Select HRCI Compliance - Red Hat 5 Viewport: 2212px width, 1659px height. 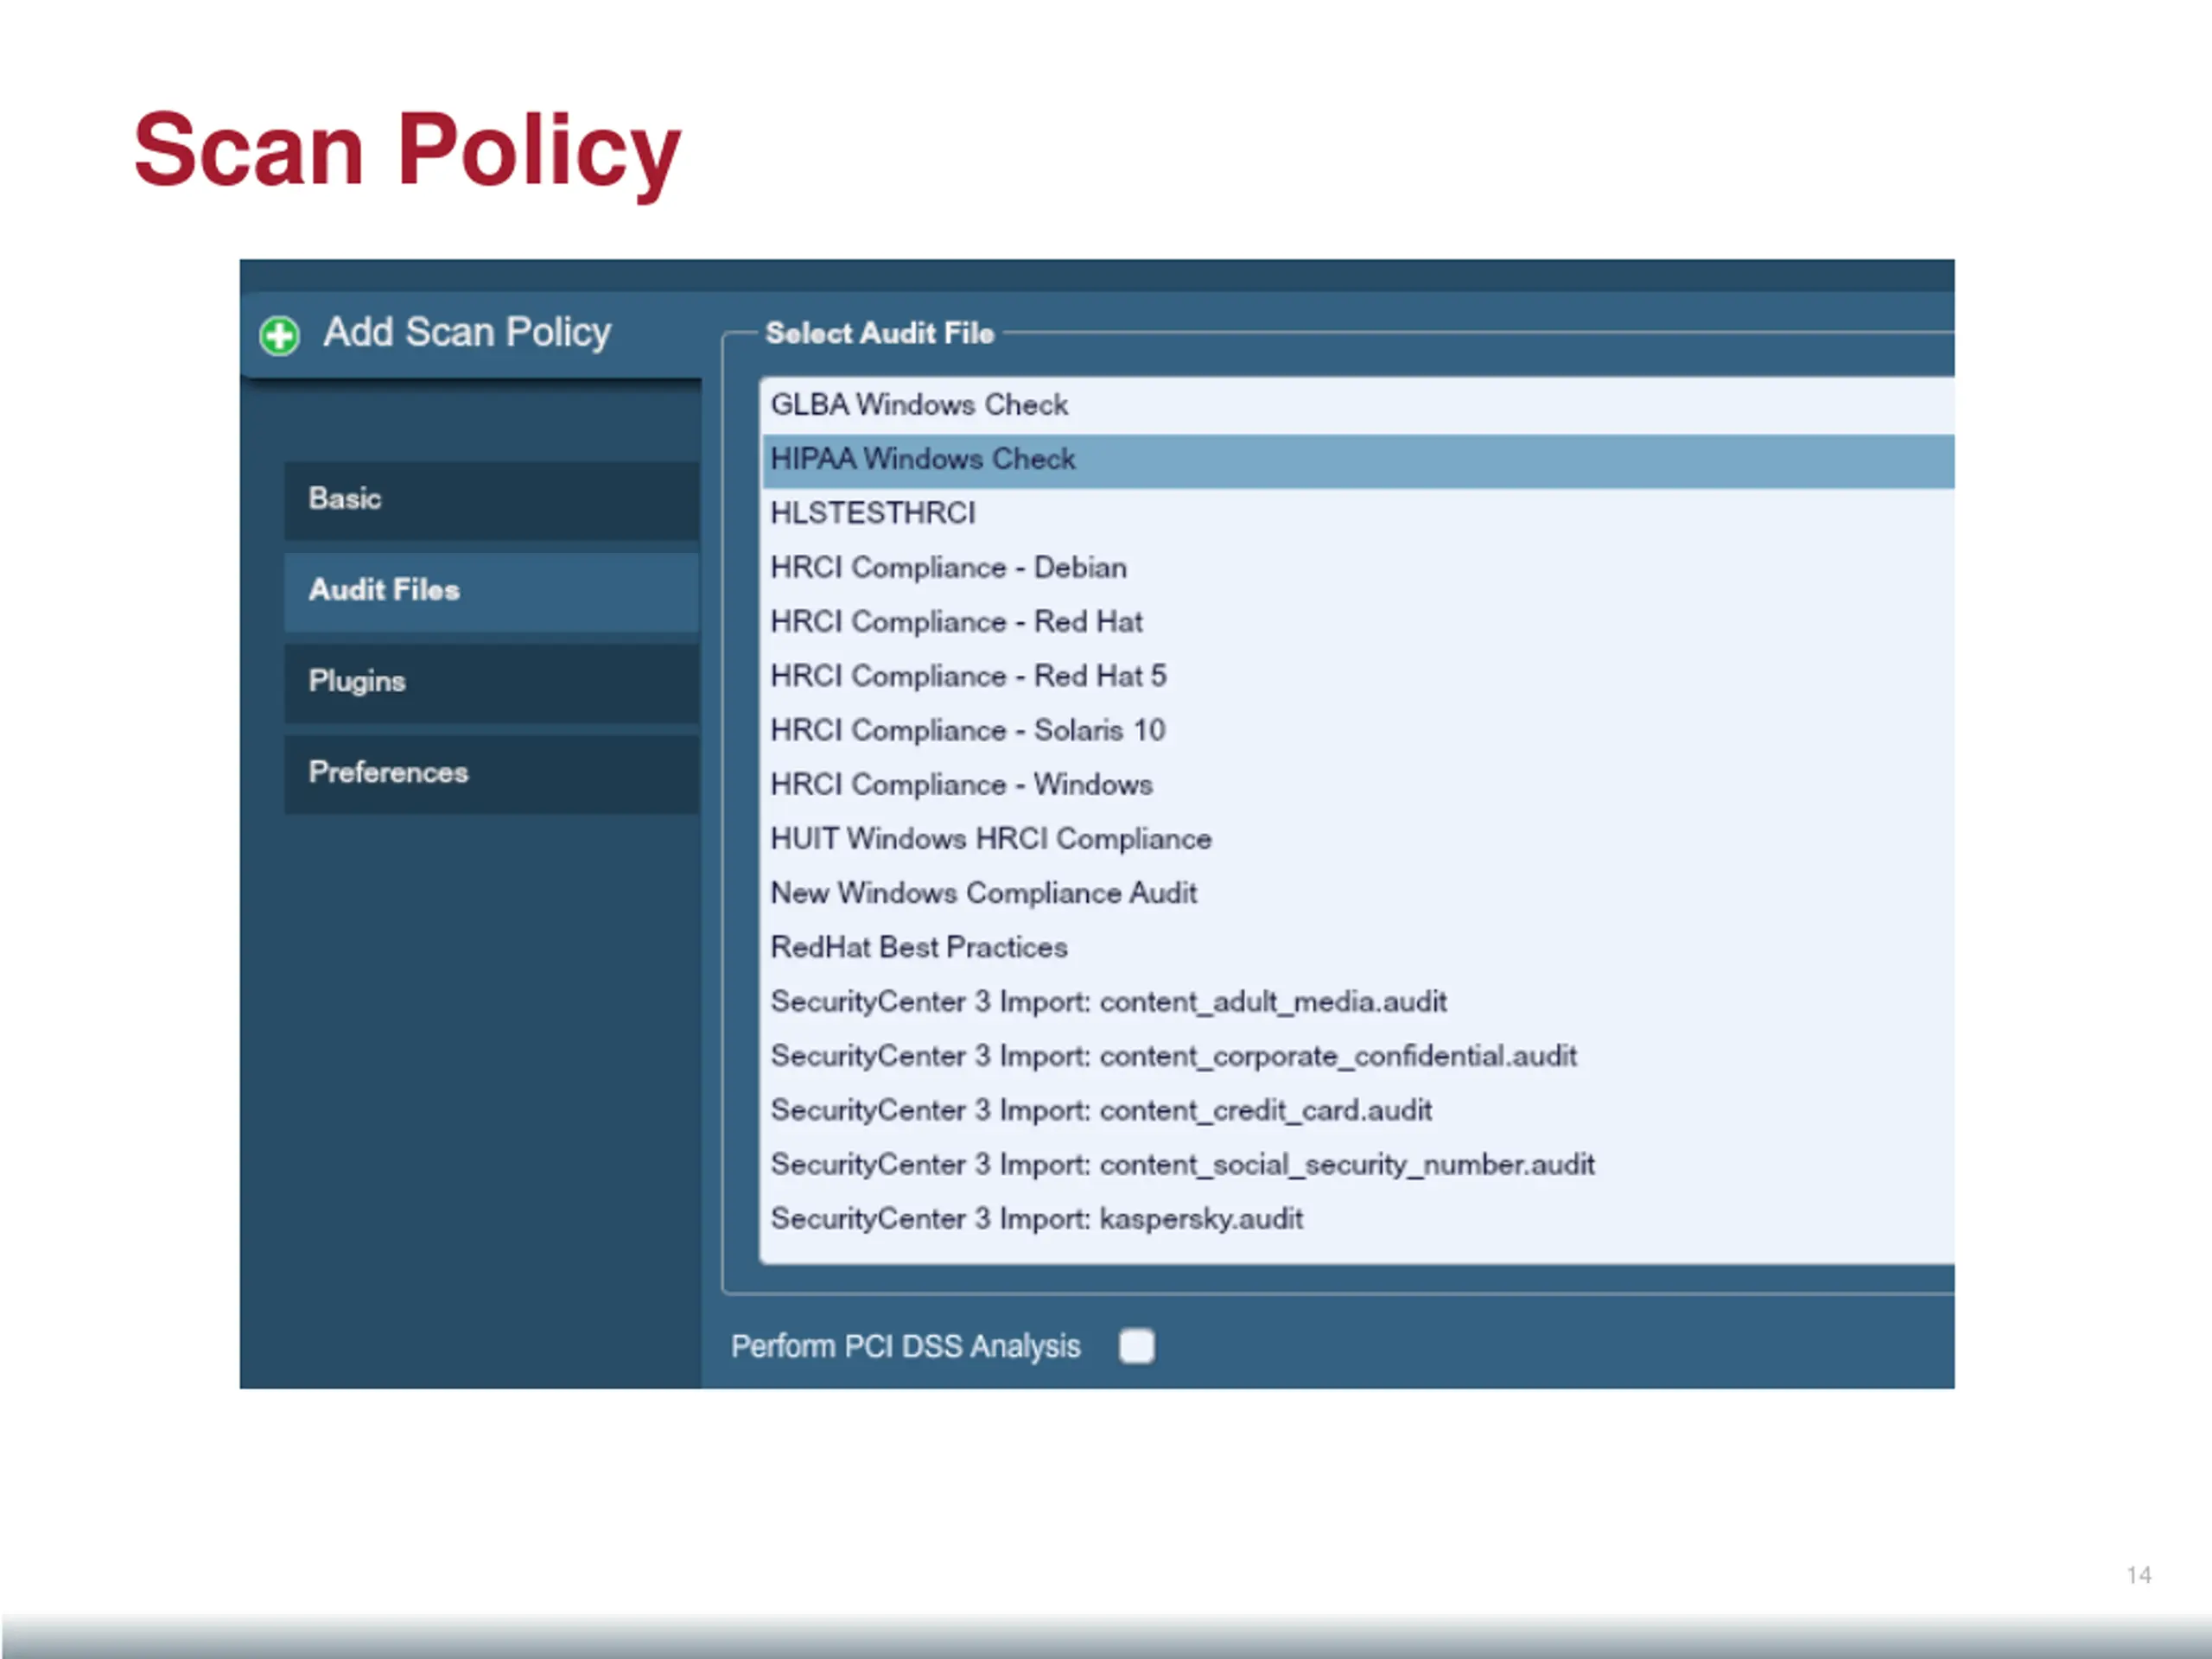1357,677
